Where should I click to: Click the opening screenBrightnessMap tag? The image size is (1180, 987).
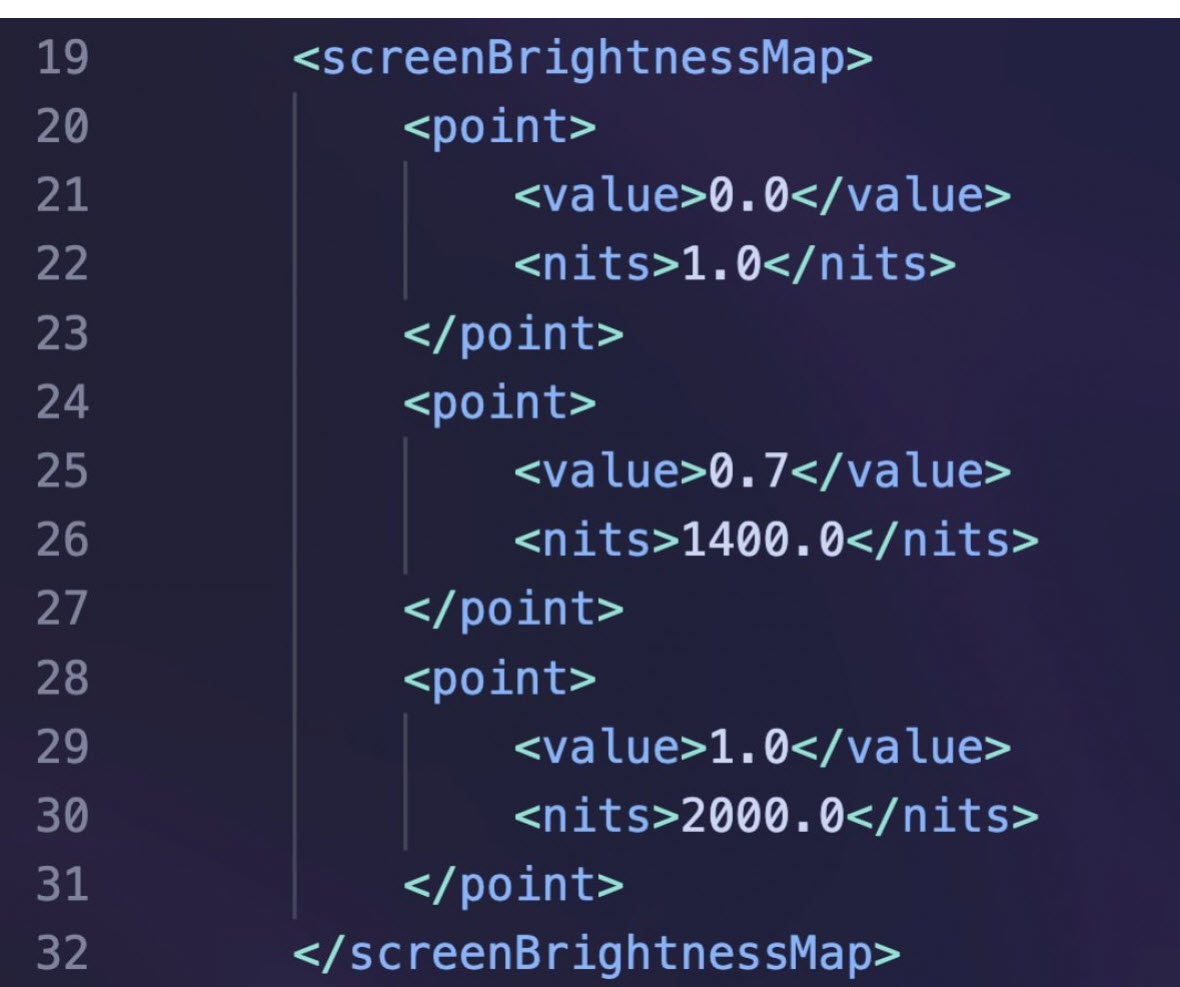click(582, 58)
